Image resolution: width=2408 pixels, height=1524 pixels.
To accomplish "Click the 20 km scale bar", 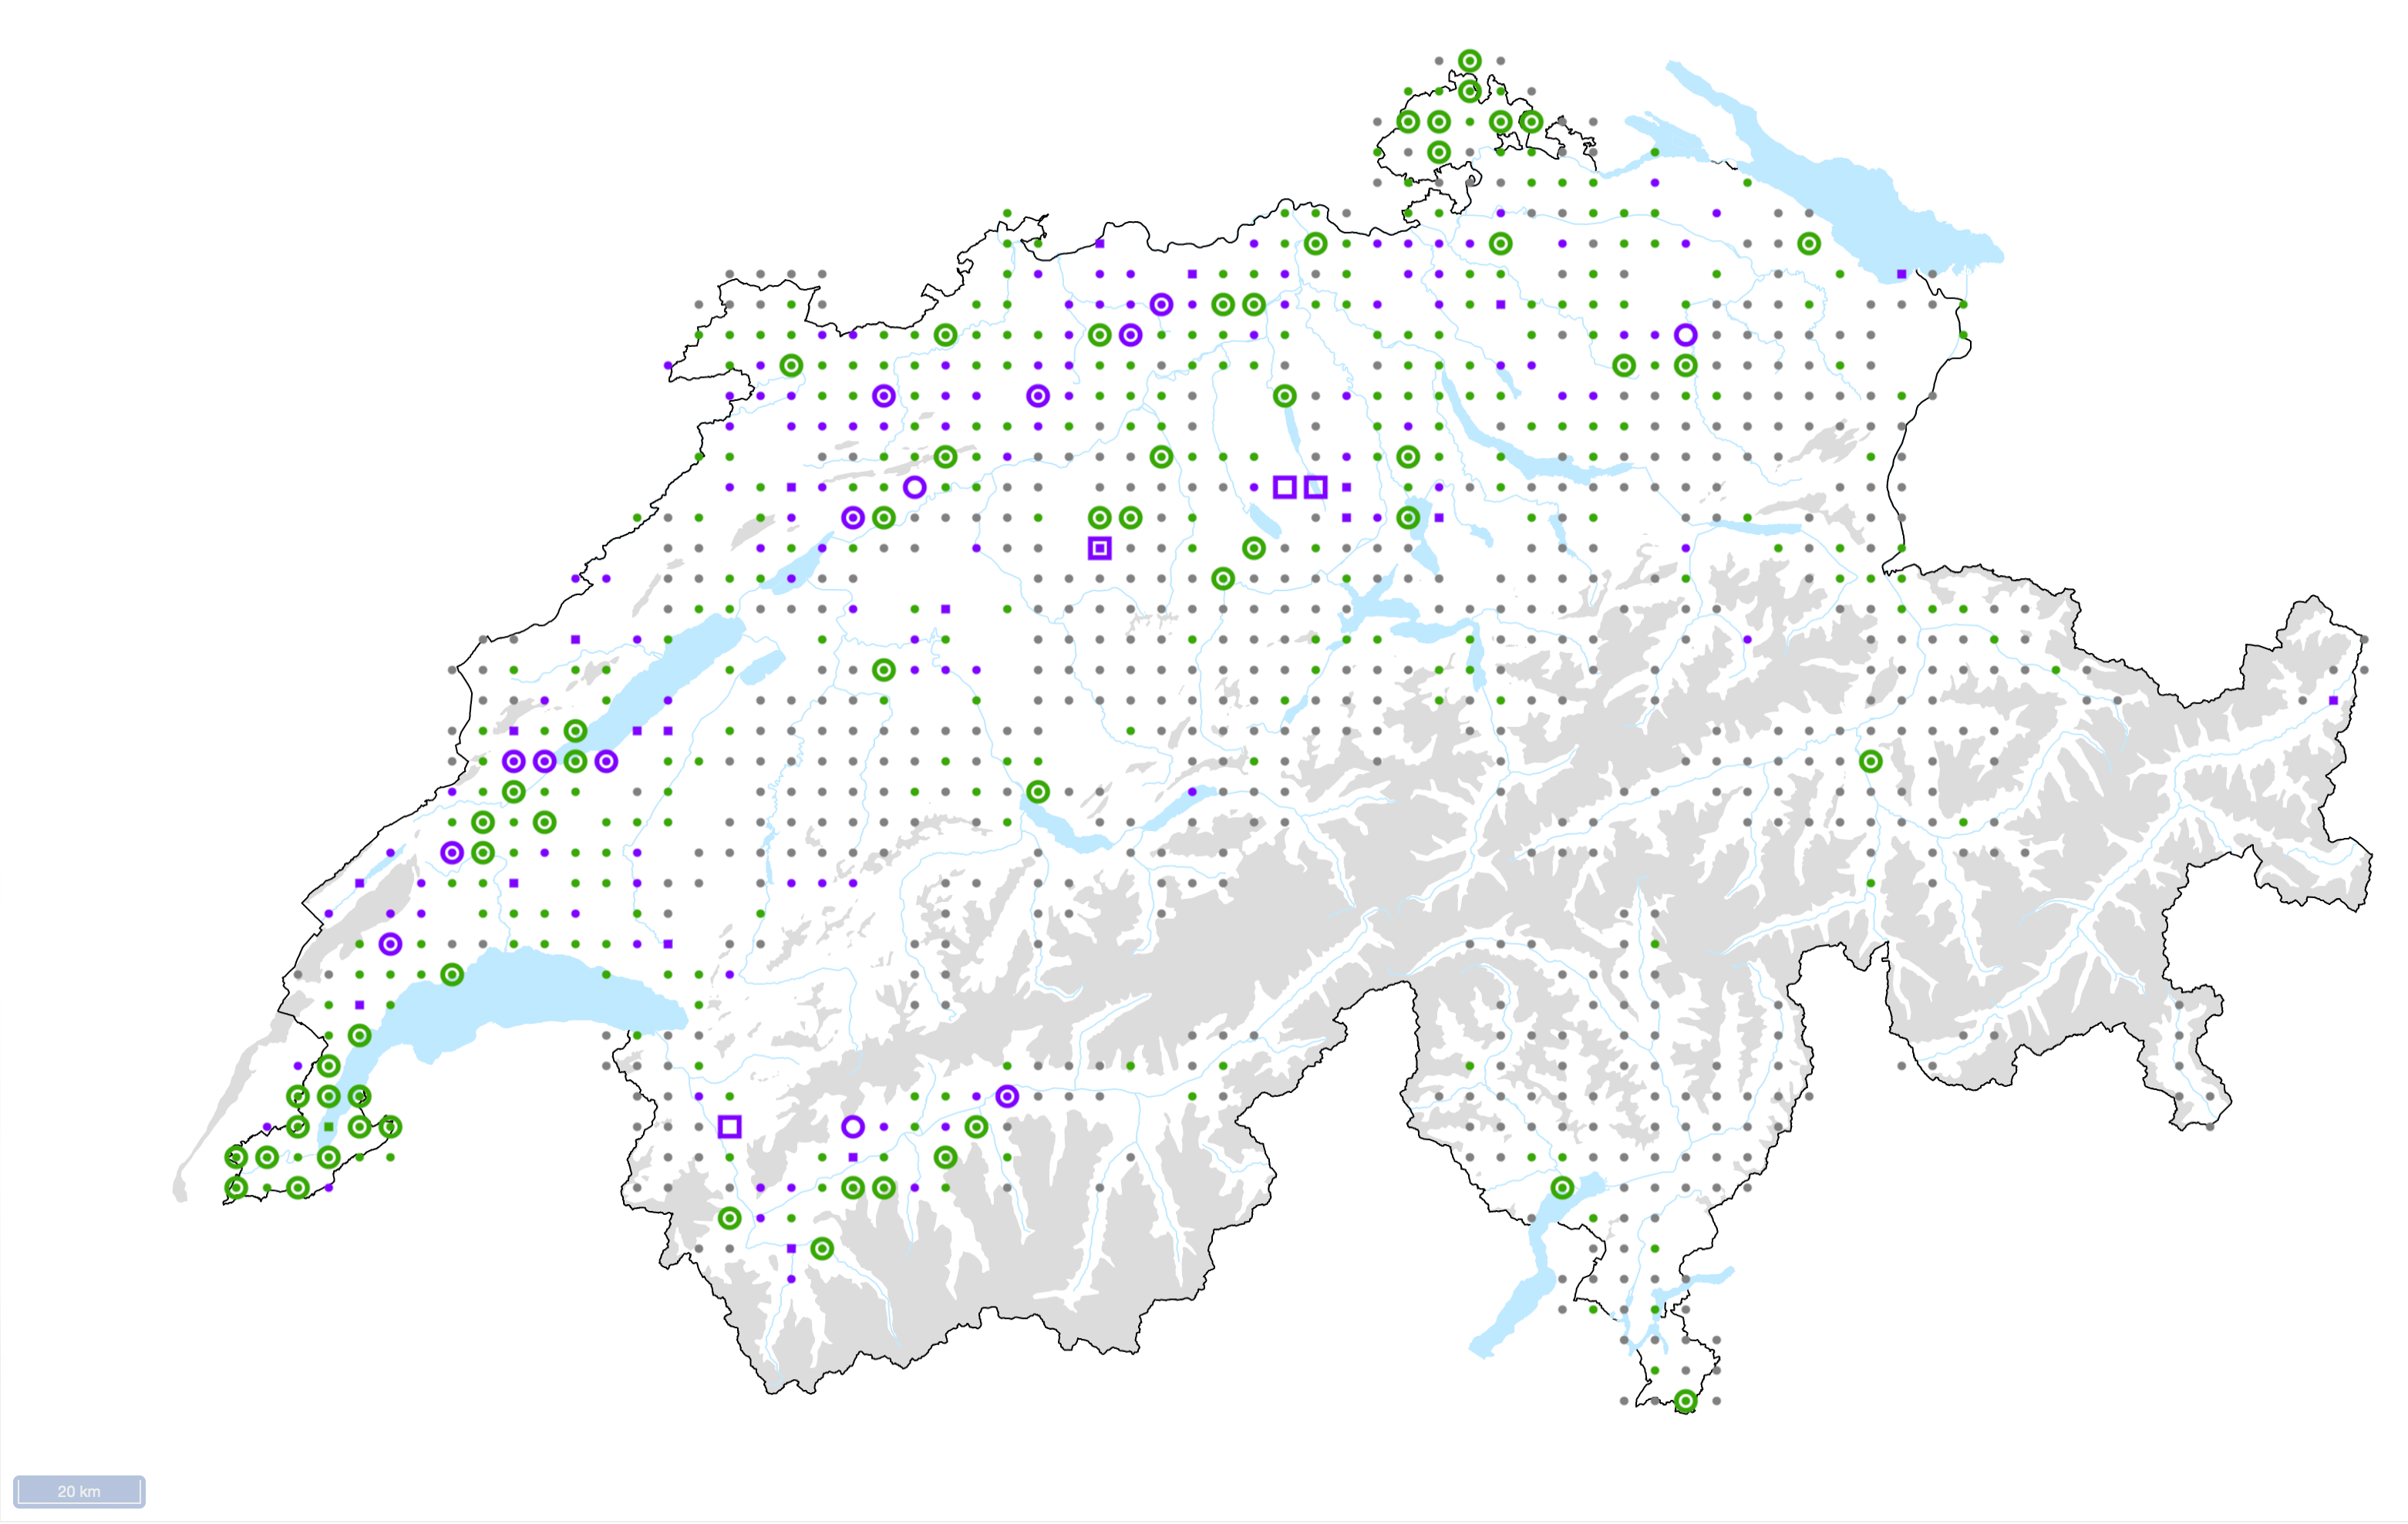I will coord(79,1491).
